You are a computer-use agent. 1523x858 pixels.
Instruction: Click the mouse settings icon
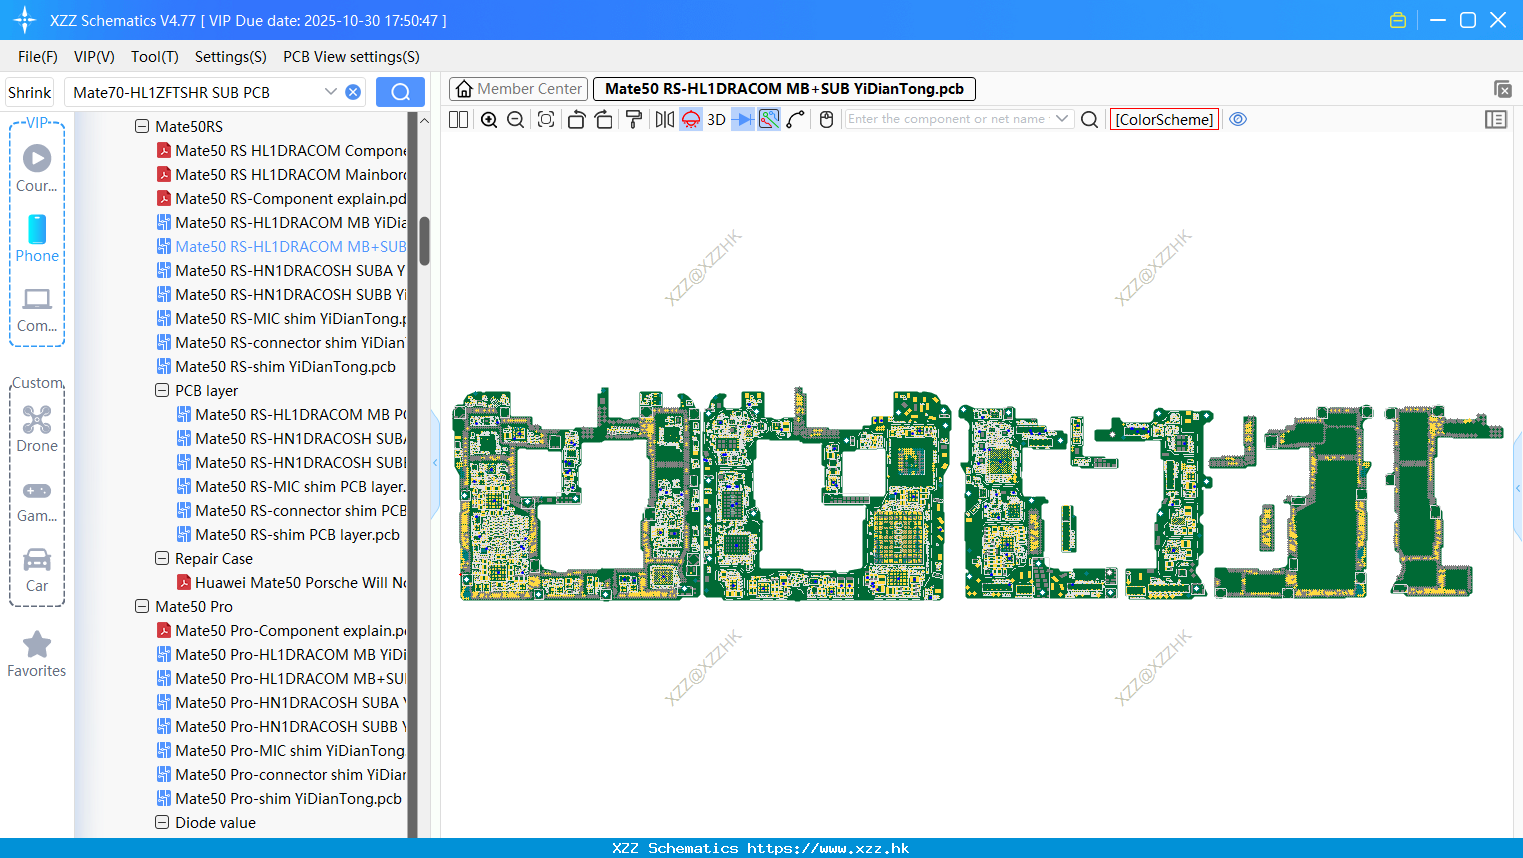click(x=826, y=119)
